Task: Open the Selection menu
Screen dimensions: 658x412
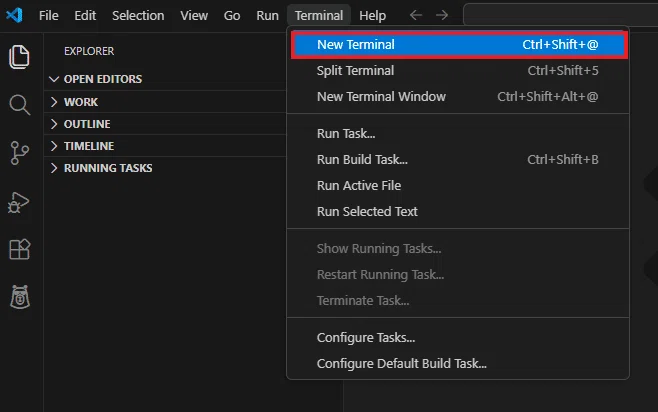Action: (x=138, y=16)
